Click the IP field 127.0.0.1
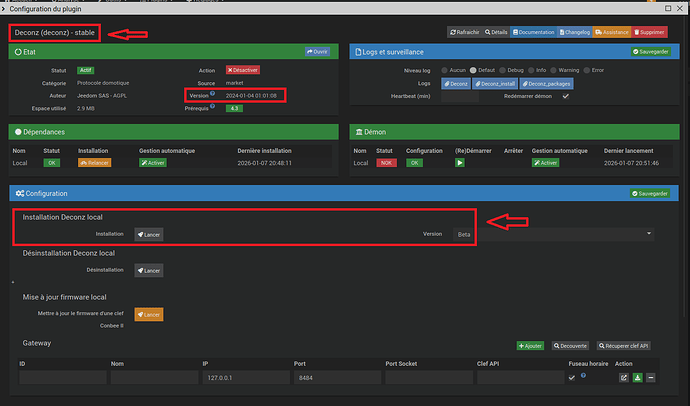 [x=246, y=377]
